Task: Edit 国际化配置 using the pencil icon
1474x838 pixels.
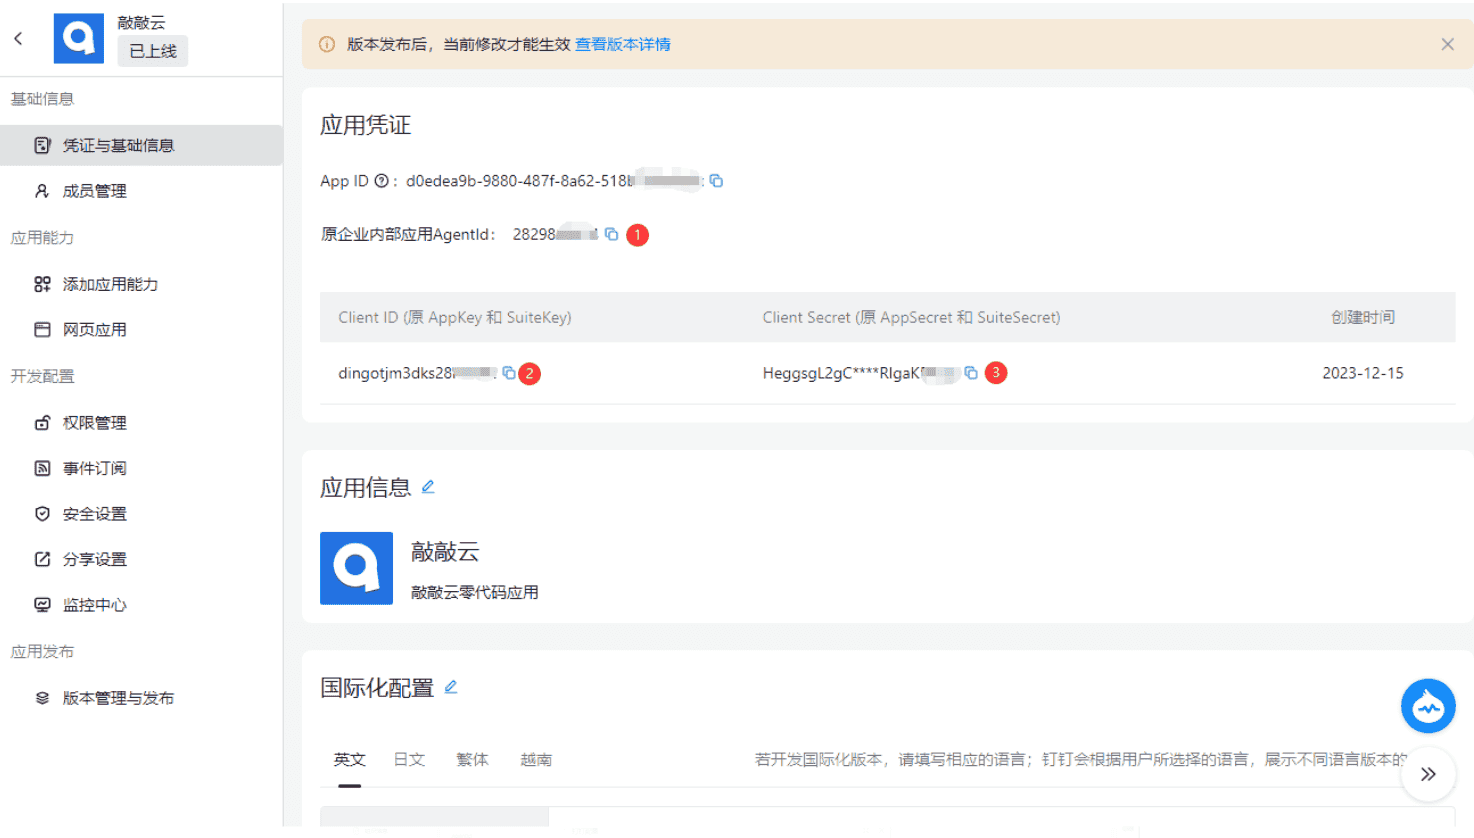Action: (451, 686)
